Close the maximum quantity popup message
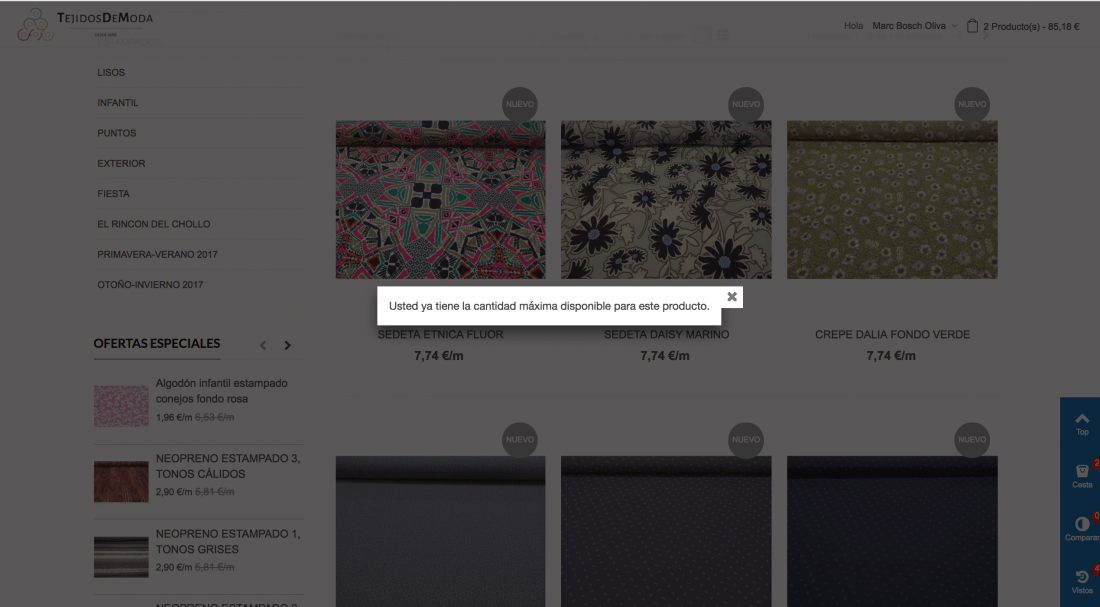 tap(732, 297)
